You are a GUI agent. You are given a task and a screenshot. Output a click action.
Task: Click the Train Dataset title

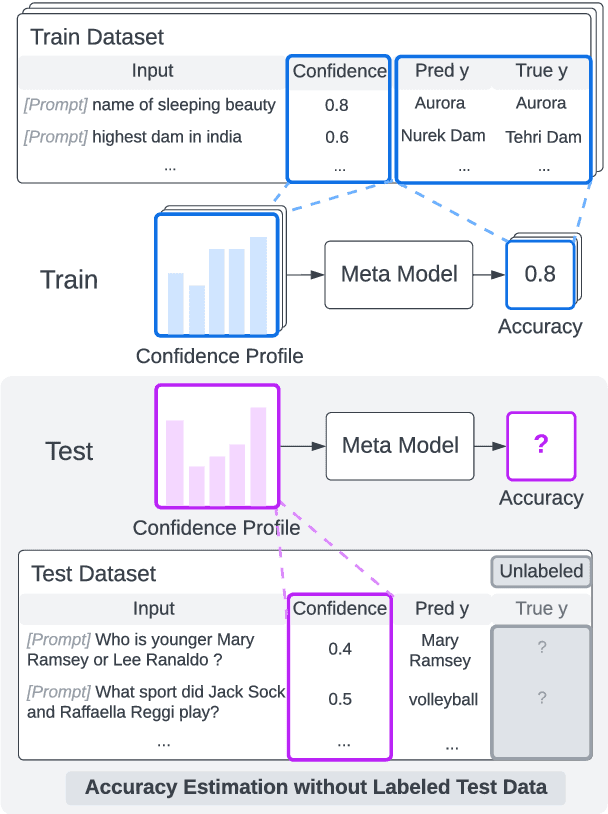click(97, 38)
